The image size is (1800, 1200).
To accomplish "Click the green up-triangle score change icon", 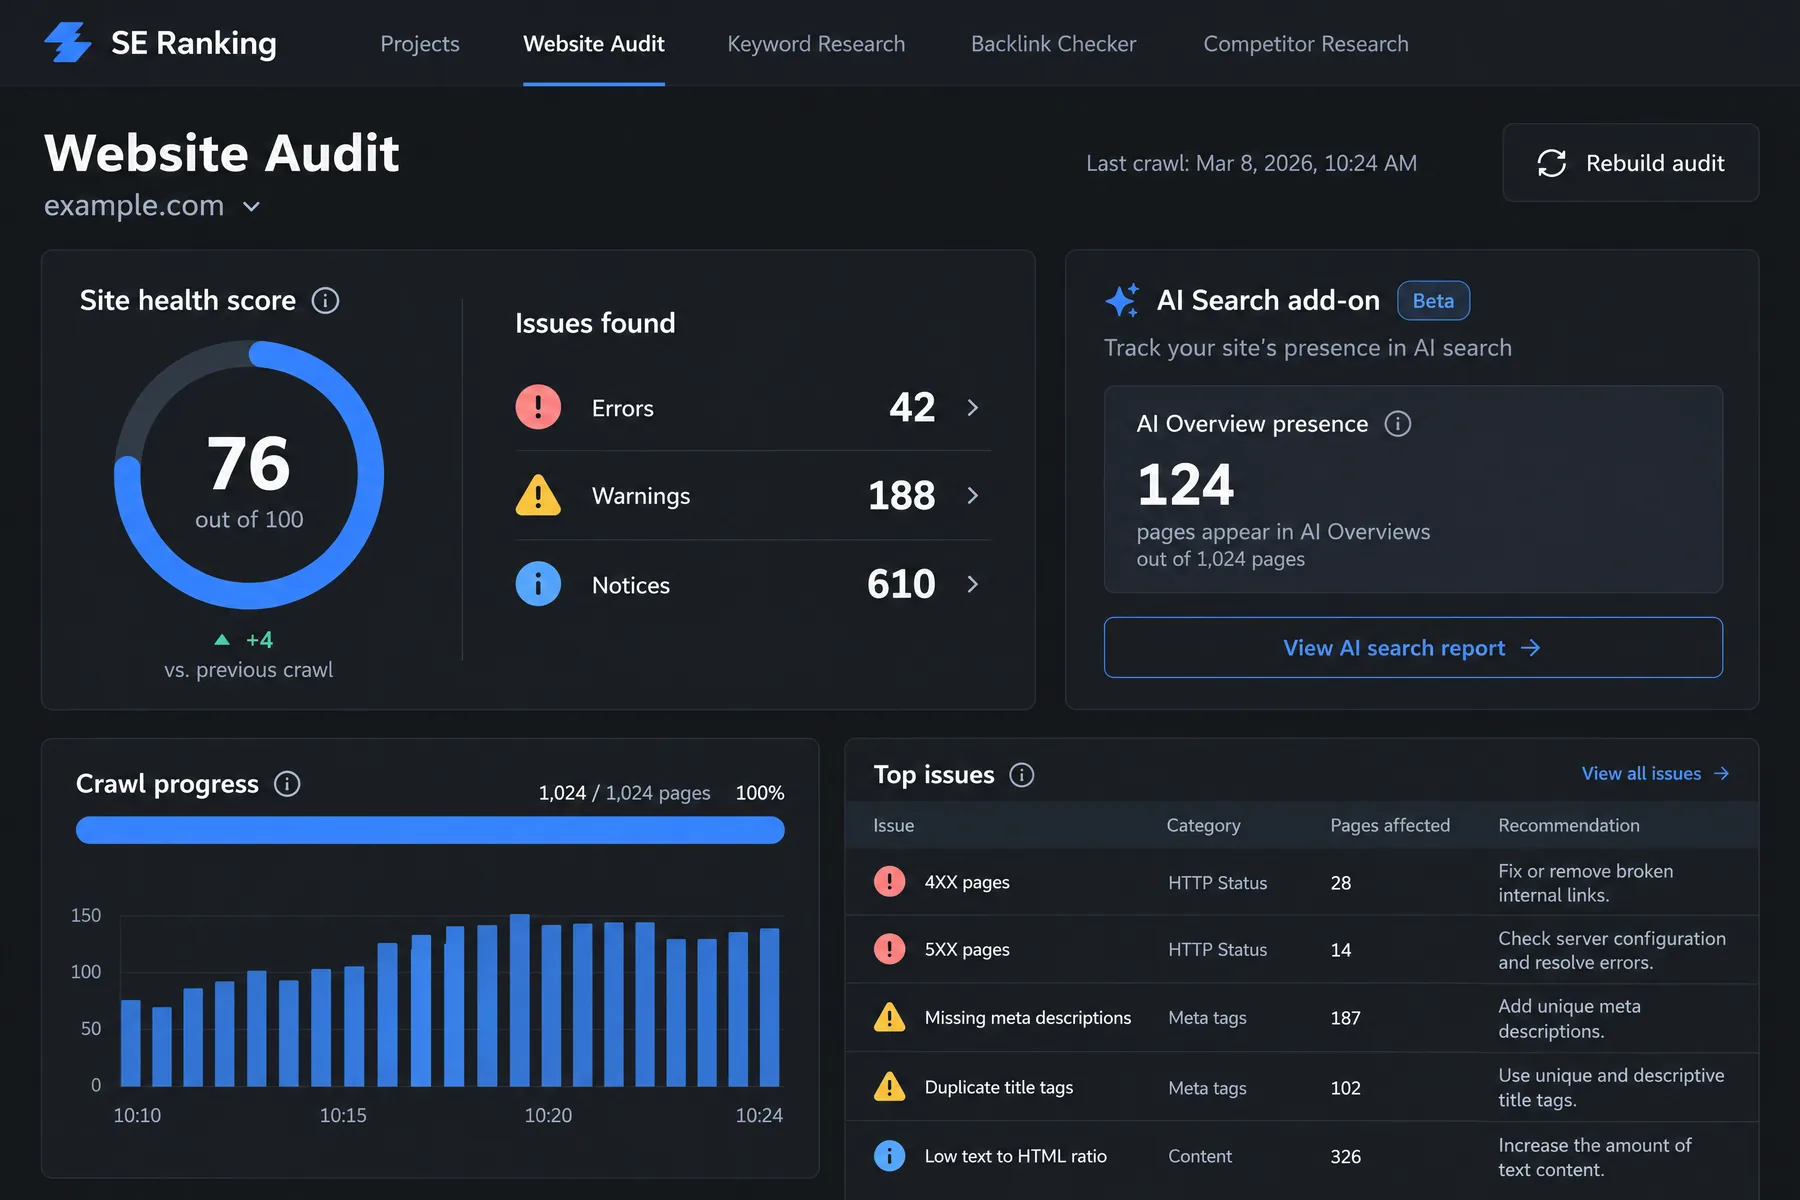I will pos(222,640).
